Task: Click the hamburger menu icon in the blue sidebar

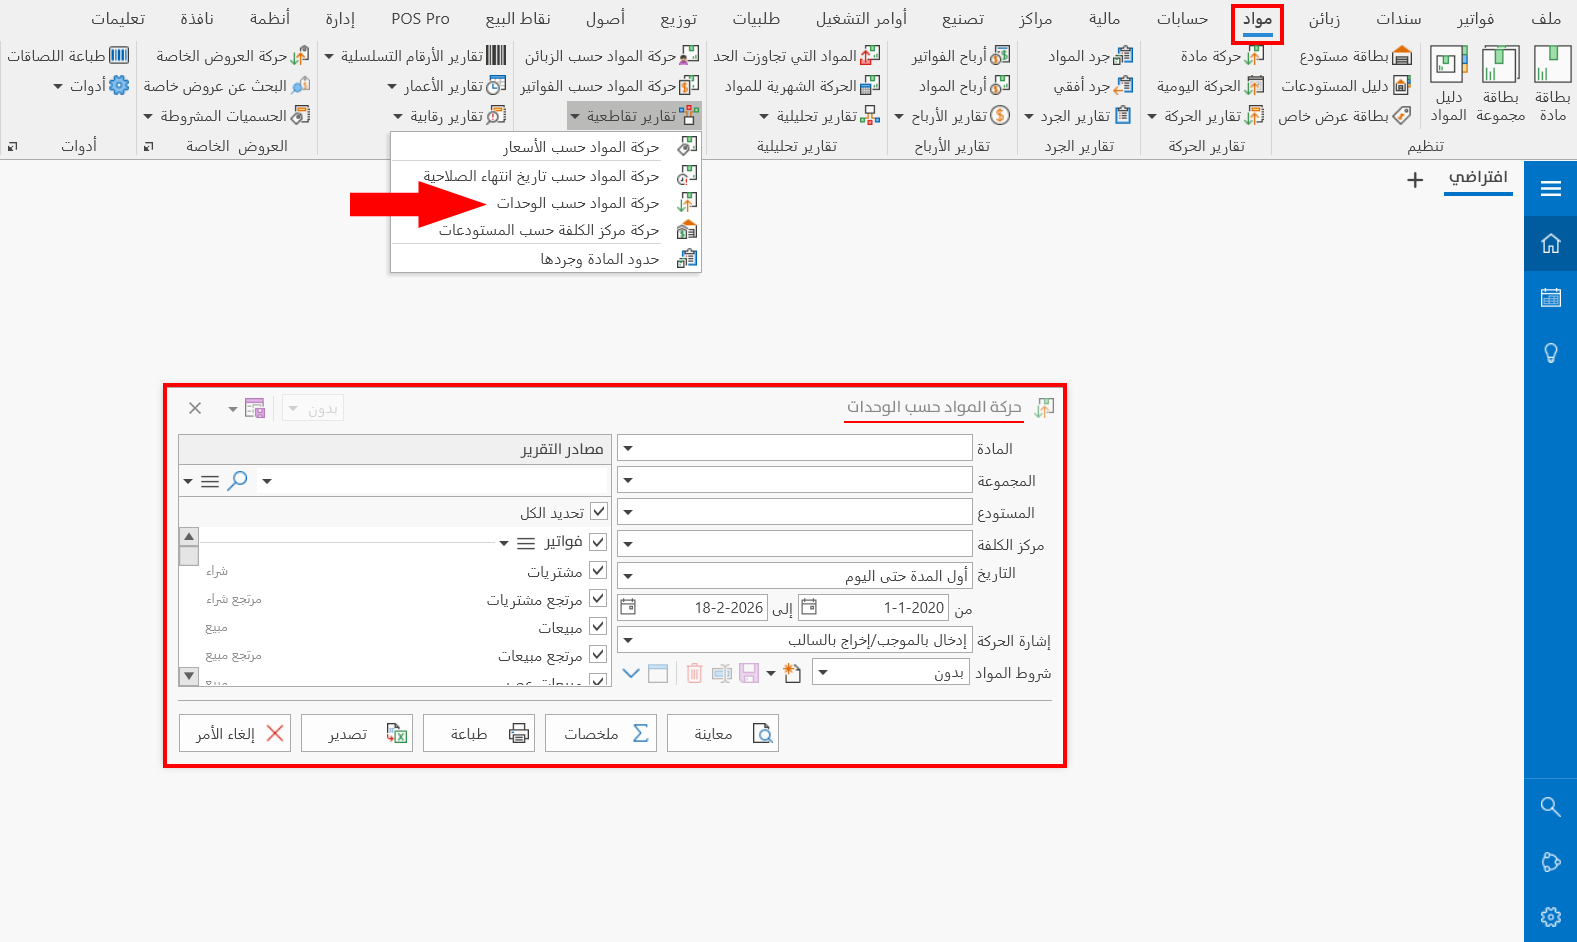Action: [x=1551, y=188]
